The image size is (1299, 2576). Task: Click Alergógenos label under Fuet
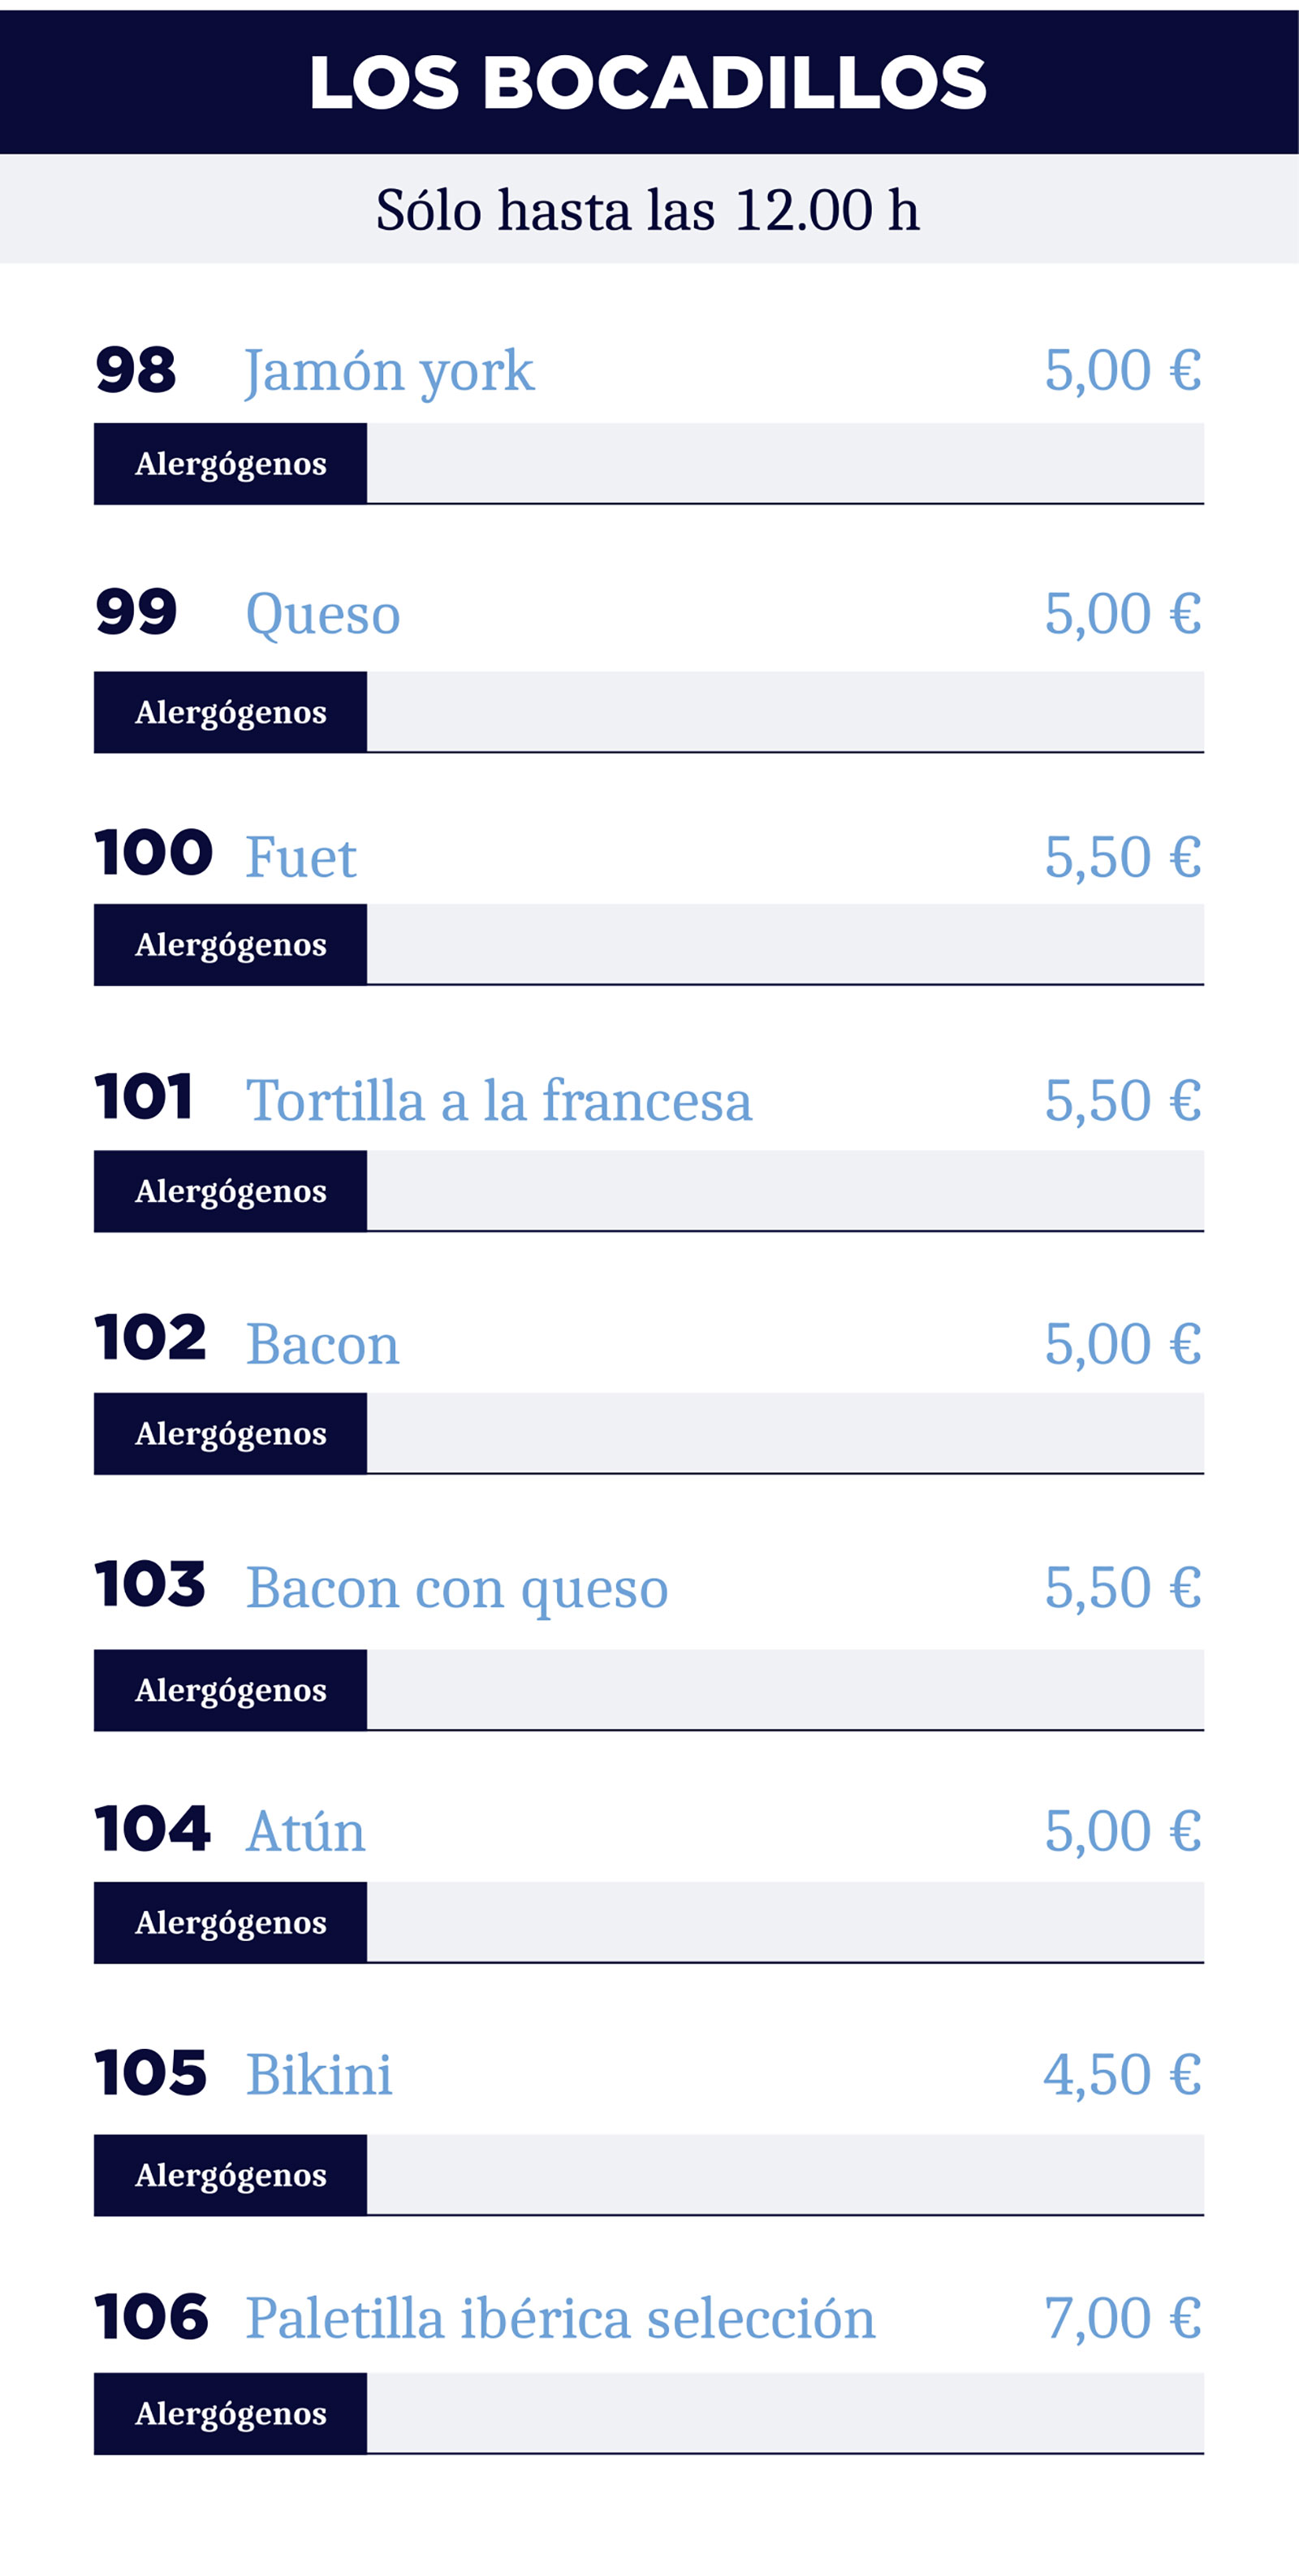[230, 945]
